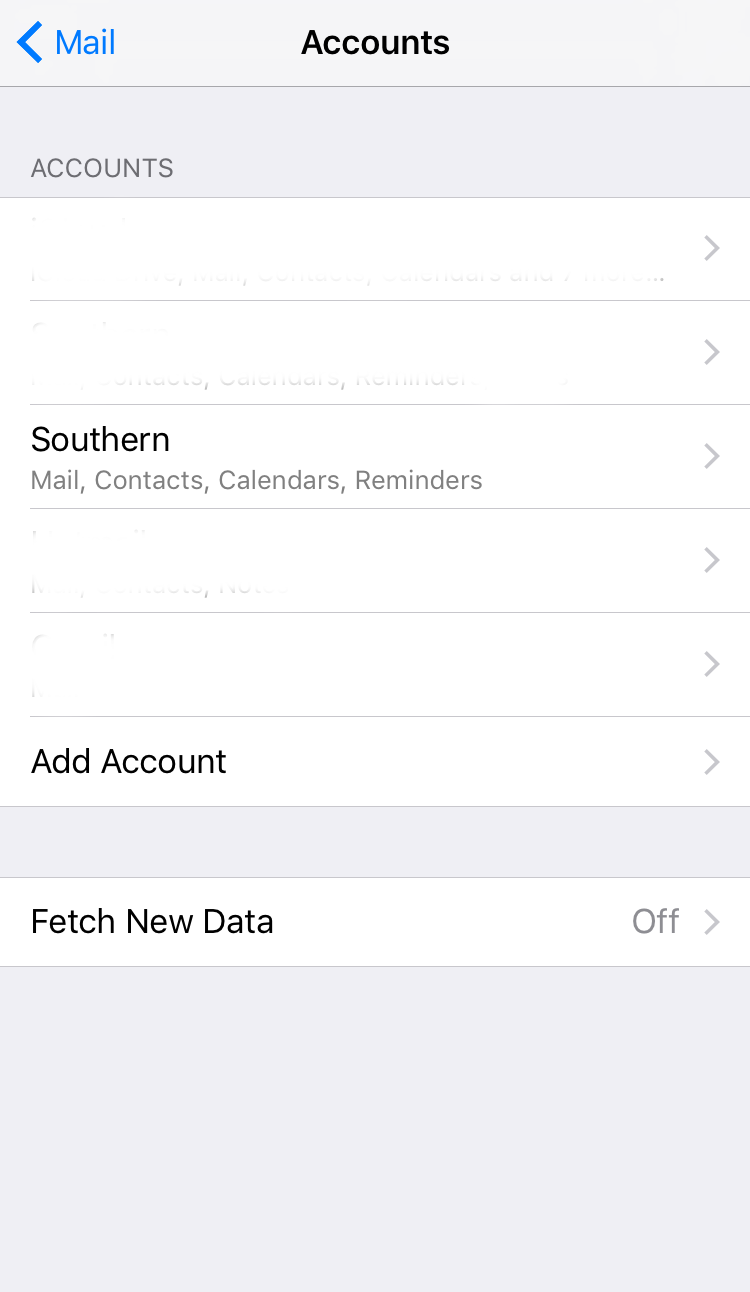This screenshot has height=1292, width=750.
Task: Tap chevron of account above Add Account
Action: pyautogui.click(x=712, y=664)
